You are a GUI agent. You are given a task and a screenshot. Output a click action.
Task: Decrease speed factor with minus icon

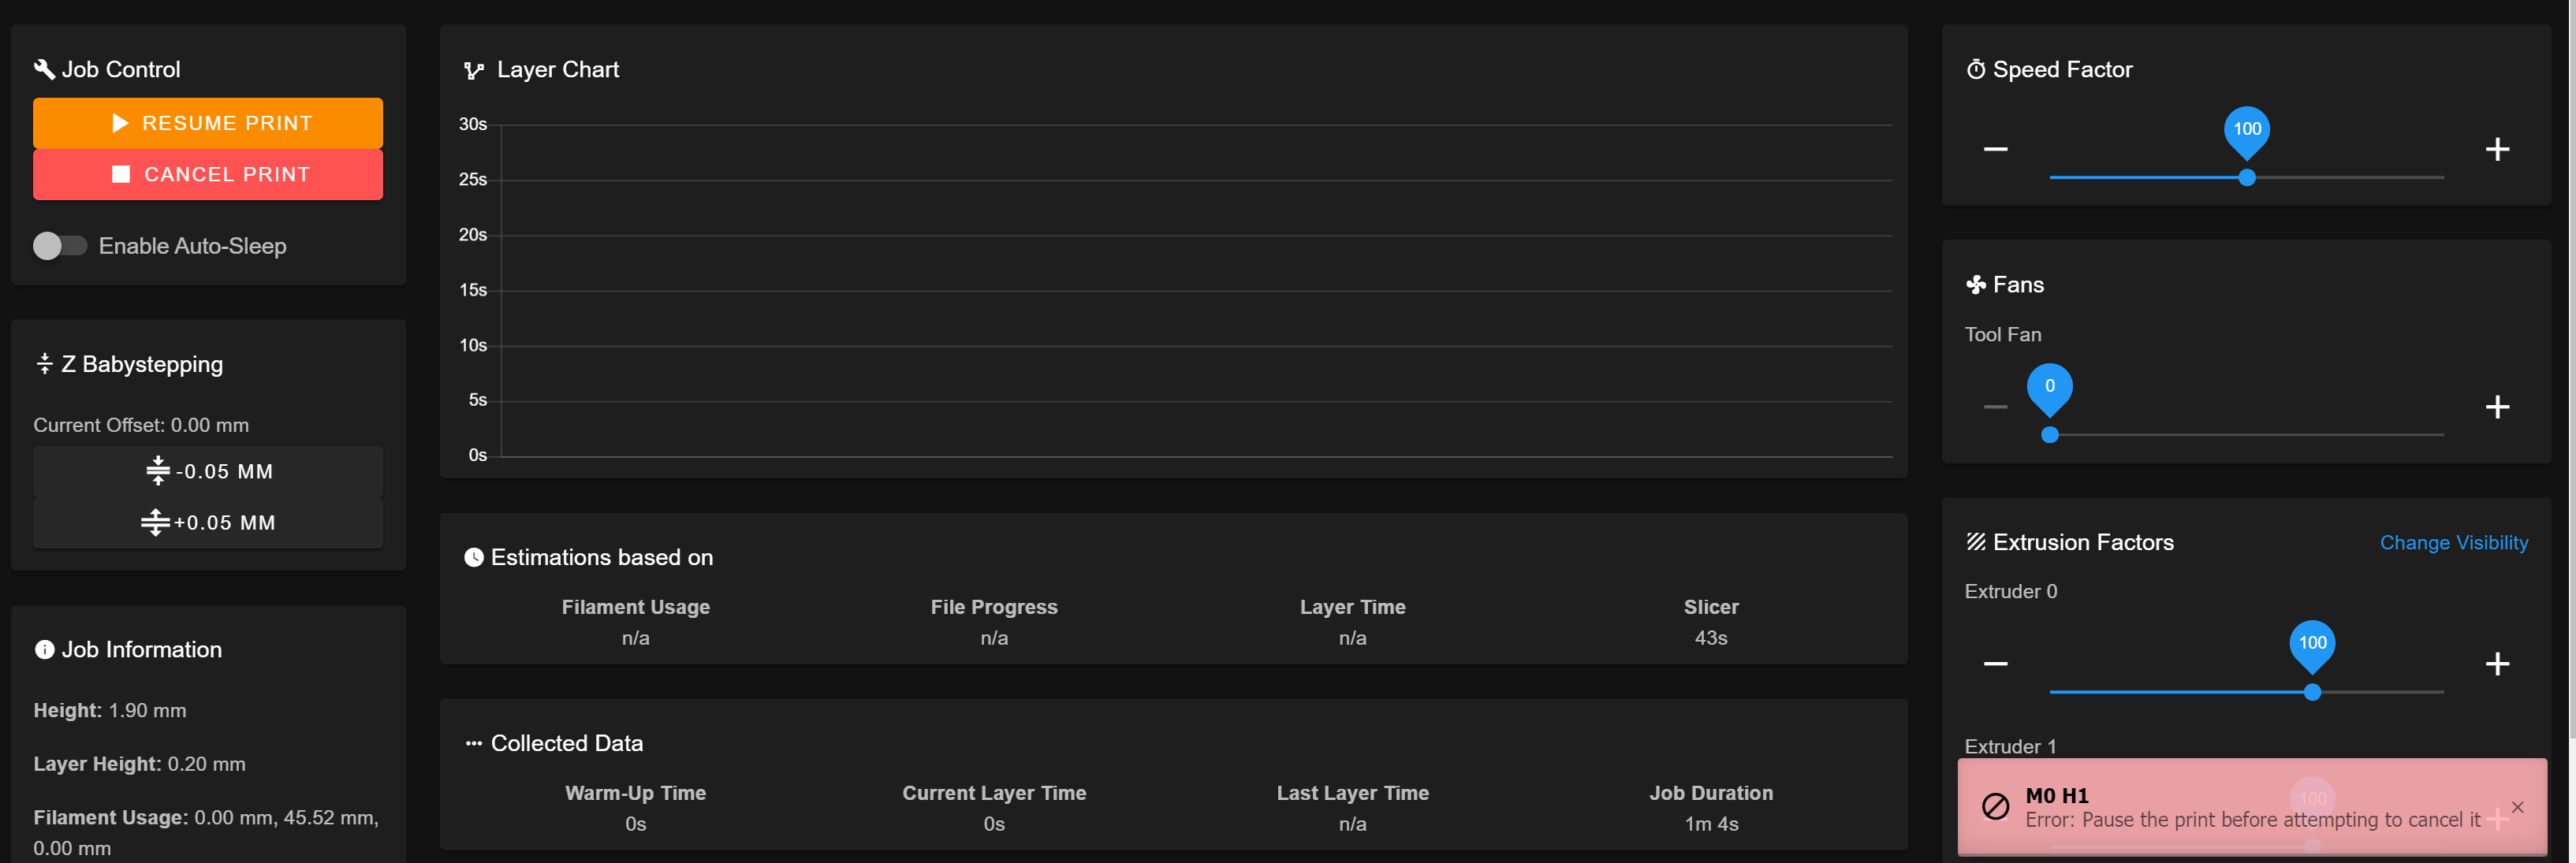(1996, 149)
